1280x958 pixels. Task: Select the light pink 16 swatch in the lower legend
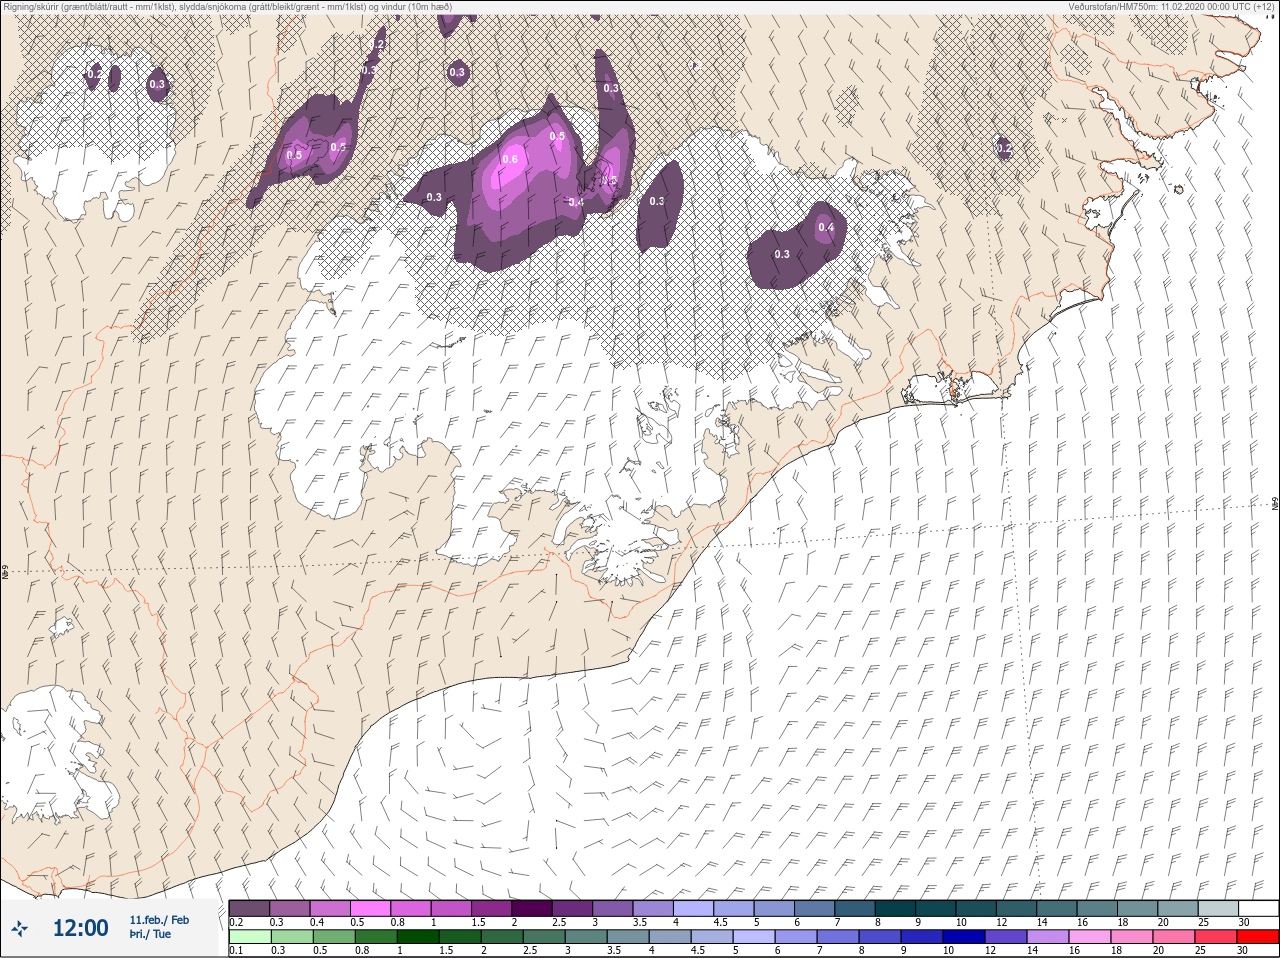pyautogui.click(x=1090, y=937)
